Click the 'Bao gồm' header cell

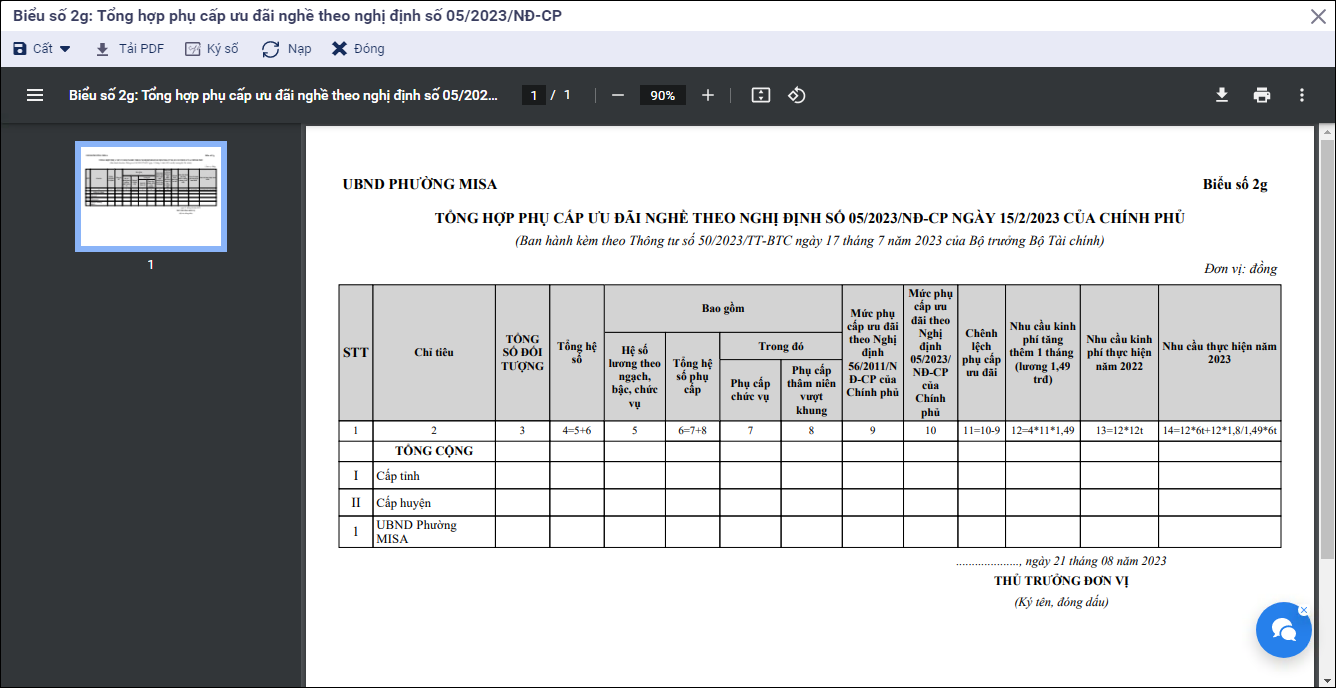pyautogui.click(x=723, y=308)
